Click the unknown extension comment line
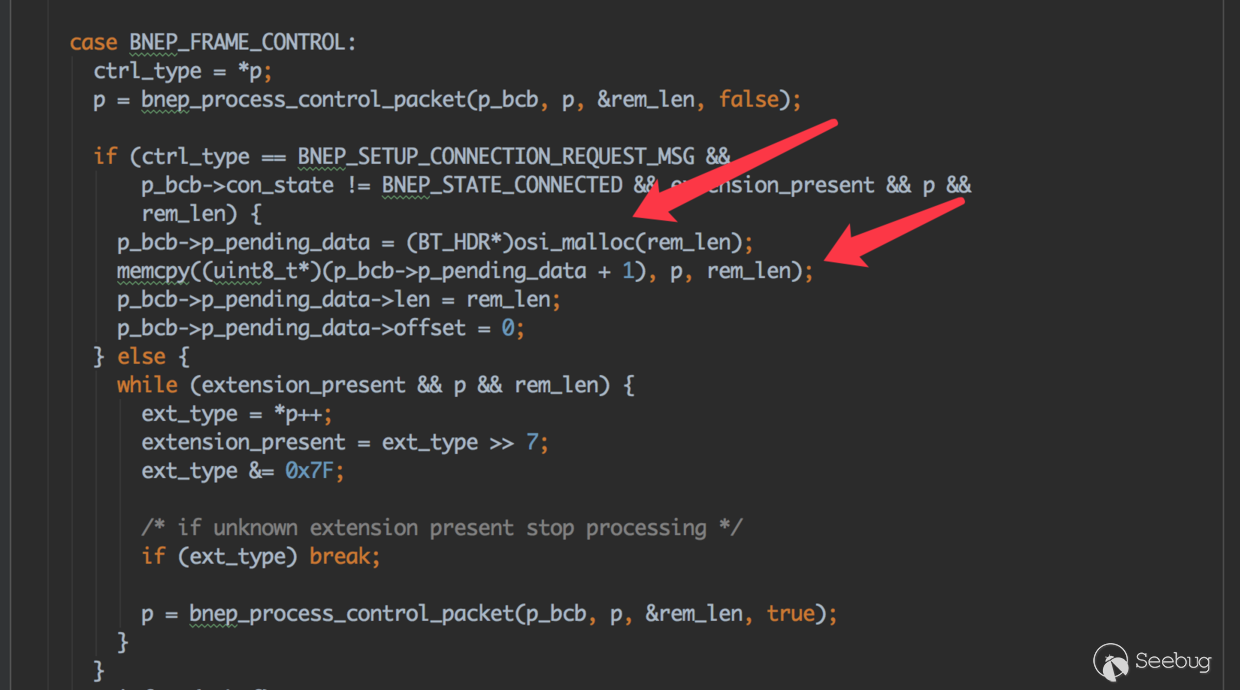This screenshot has width=1240, height=690. [x=441, y=527]
